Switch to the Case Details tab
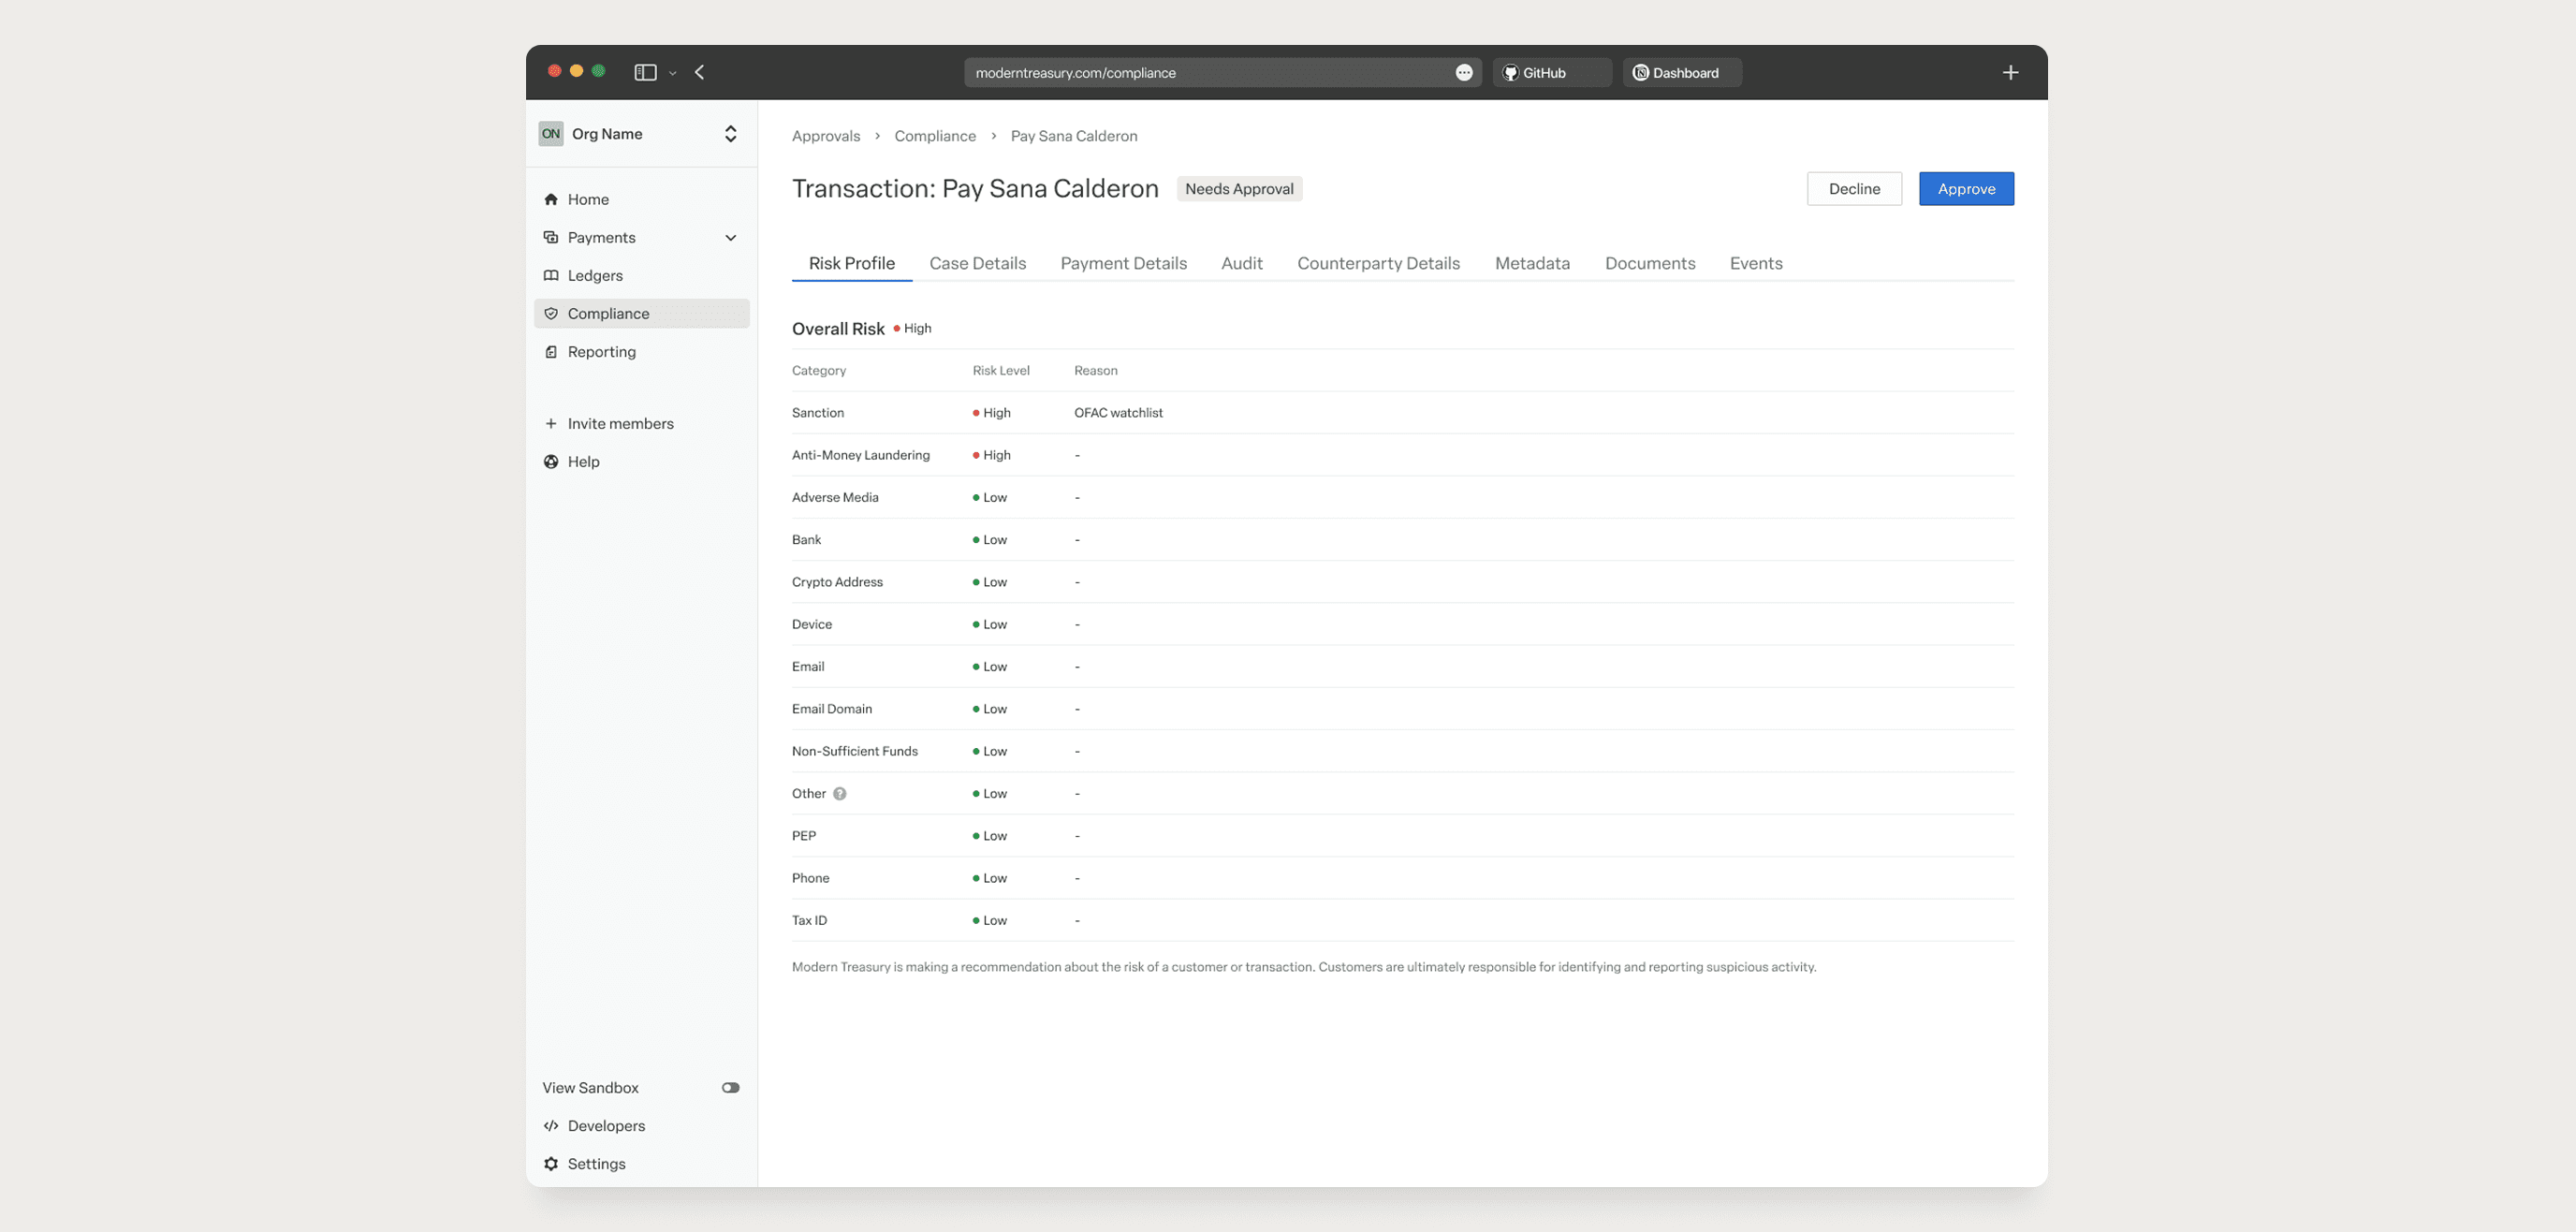 pyautogui.click(x=977, y=263)
